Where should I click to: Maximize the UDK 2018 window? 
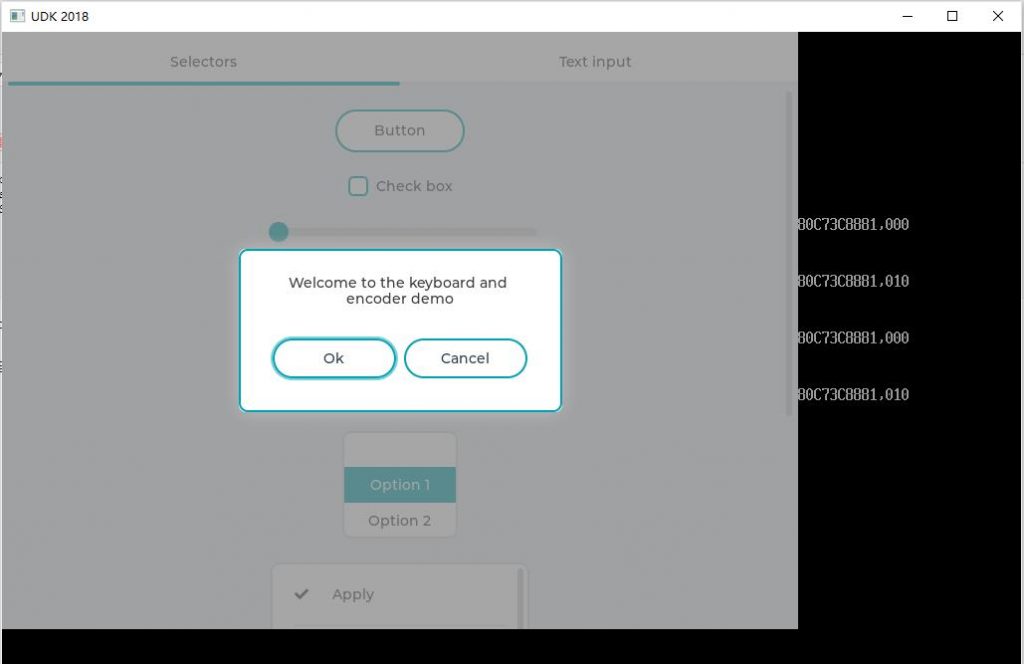(x=952, y=16)
